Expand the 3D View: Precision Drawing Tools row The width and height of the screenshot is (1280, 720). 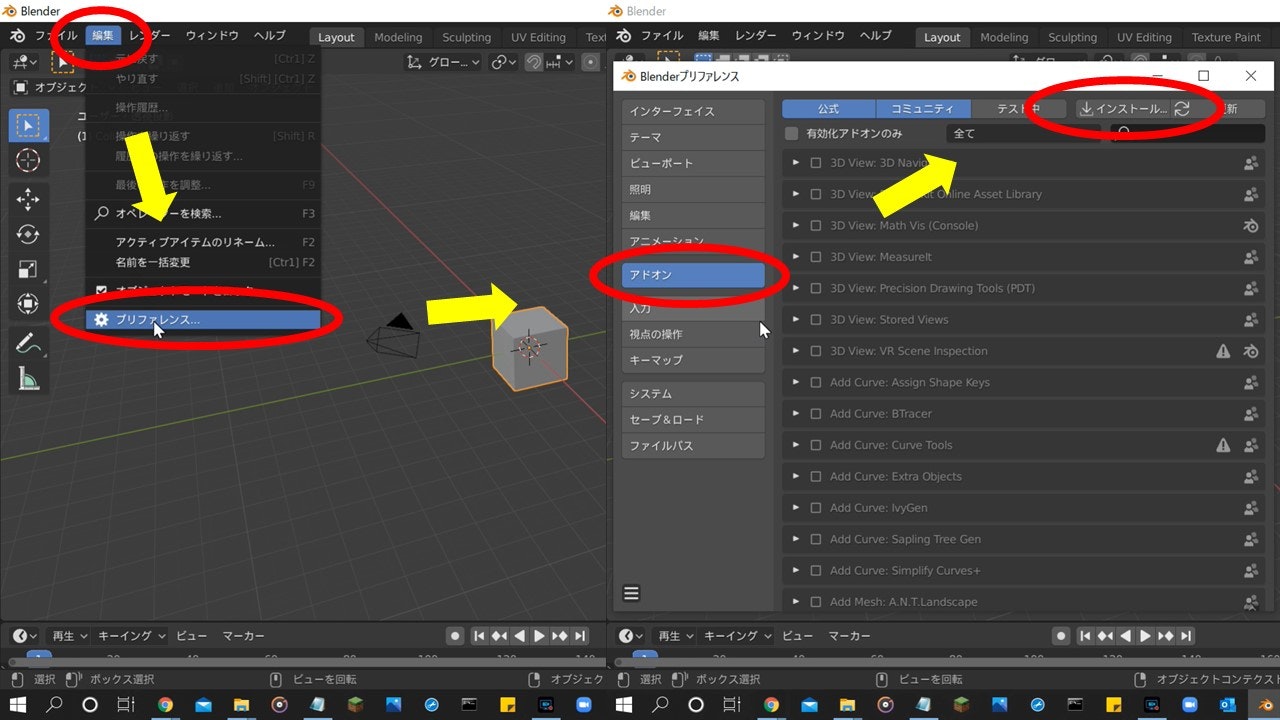(796, 288)
